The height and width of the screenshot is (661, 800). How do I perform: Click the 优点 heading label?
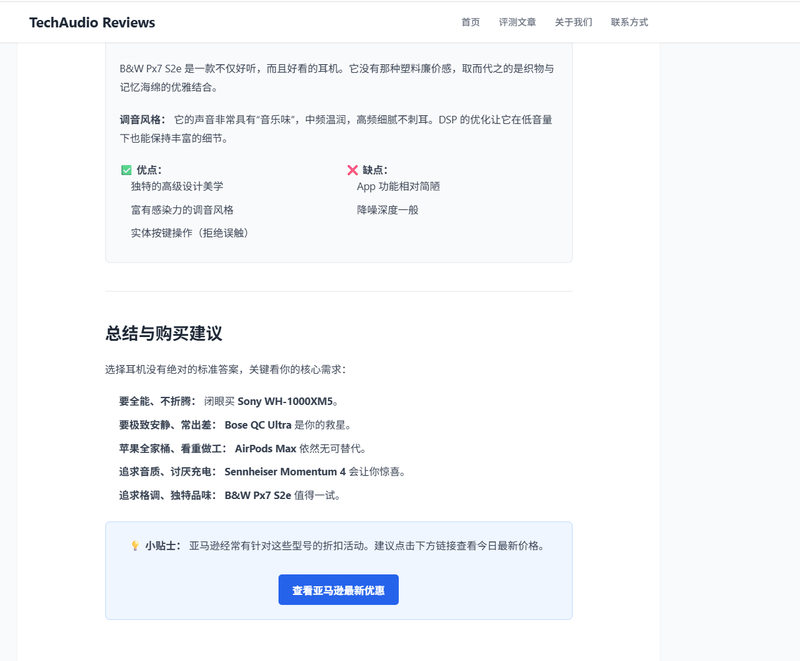click(149, 170)
